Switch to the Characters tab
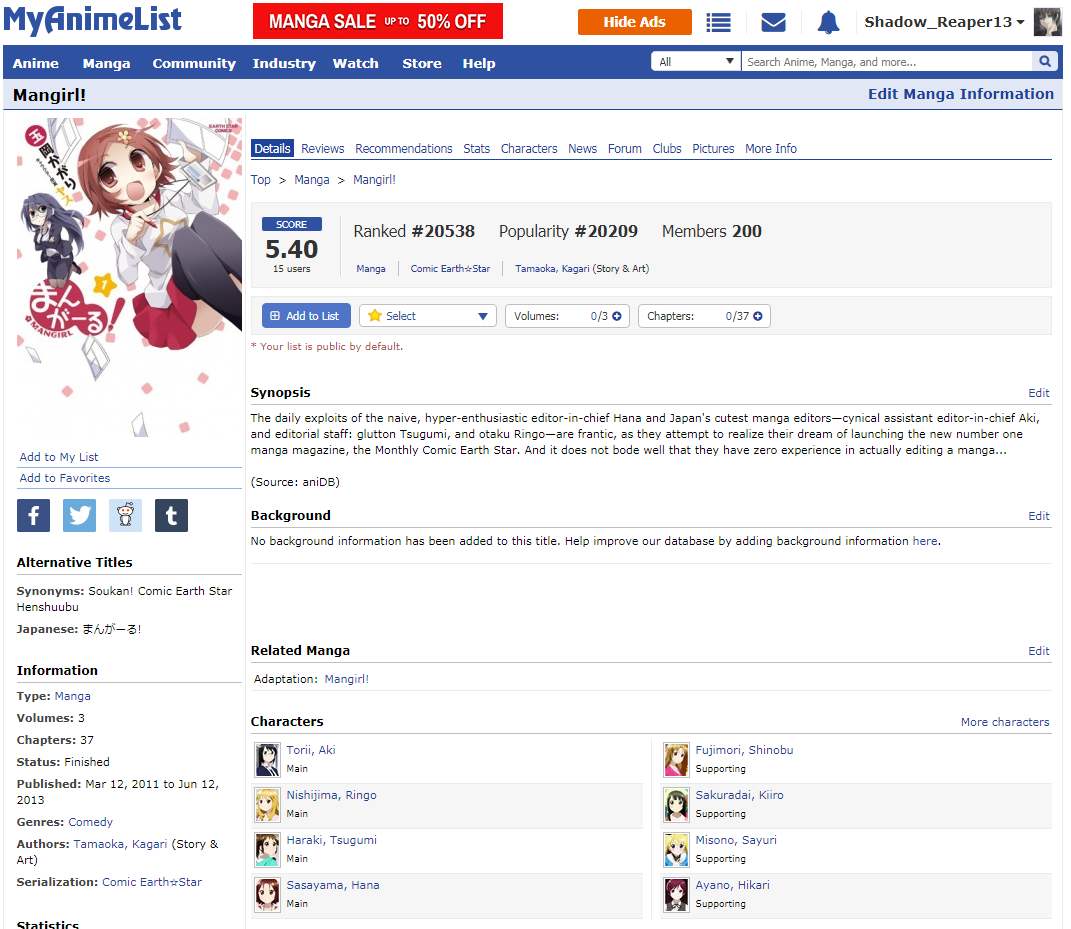 tap(529, 148)
